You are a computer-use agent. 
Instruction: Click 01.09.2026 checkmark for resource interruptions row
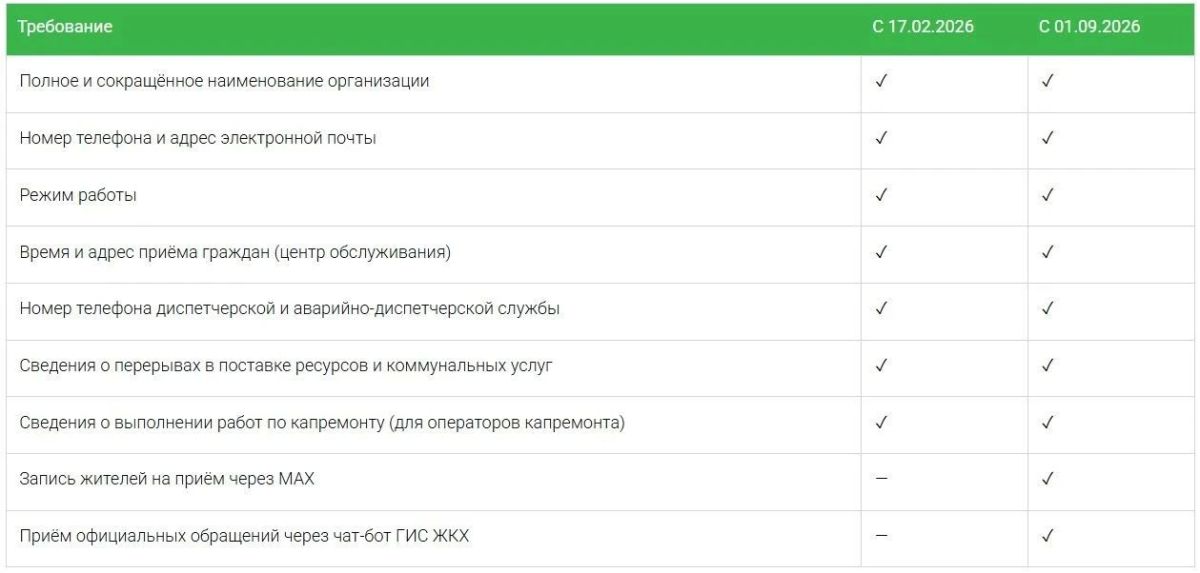tap(1047, 365)
